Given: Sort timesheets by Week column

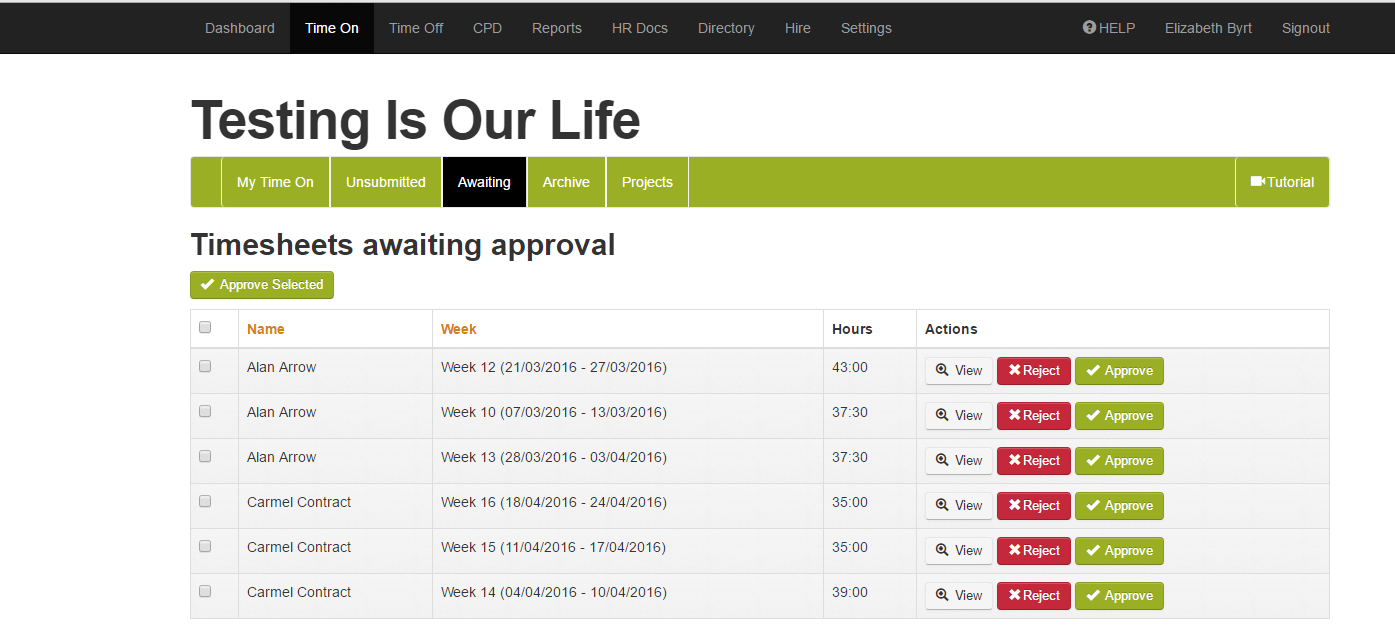Looking at the screenshot, I should coord(458,329).
